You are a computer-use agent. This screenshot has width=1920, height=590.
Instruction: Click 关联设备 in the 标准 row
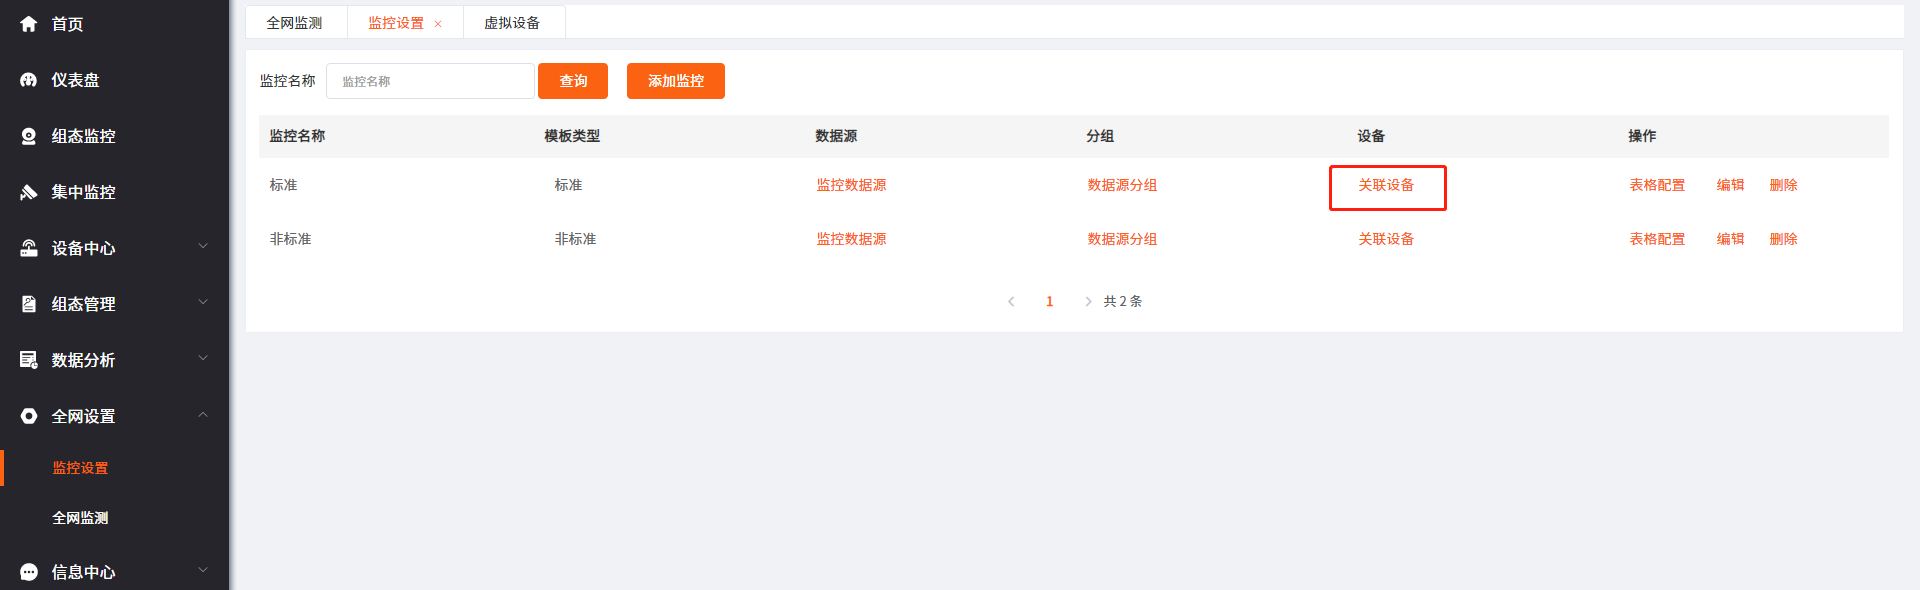(1386, 185)
